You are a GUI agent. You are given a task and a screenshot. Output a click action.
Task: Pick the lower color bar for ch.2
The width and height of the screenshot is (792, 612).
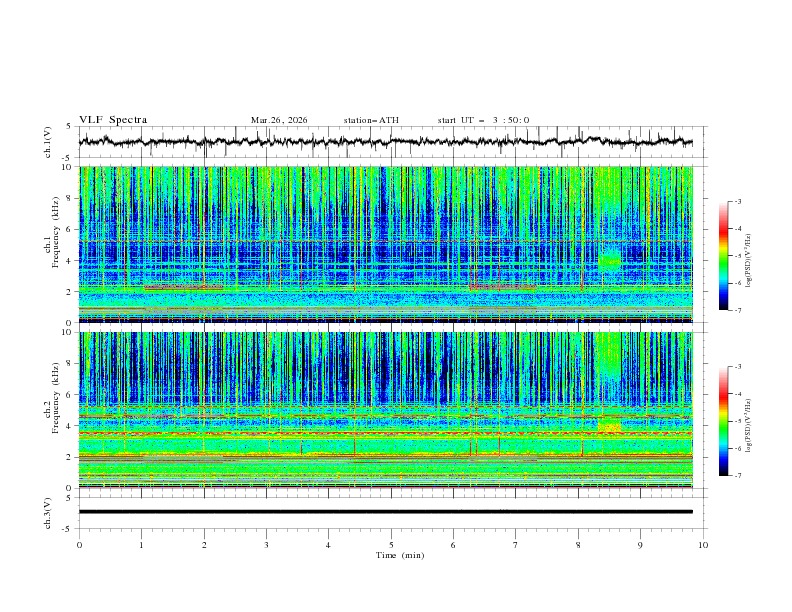point(724,421)
